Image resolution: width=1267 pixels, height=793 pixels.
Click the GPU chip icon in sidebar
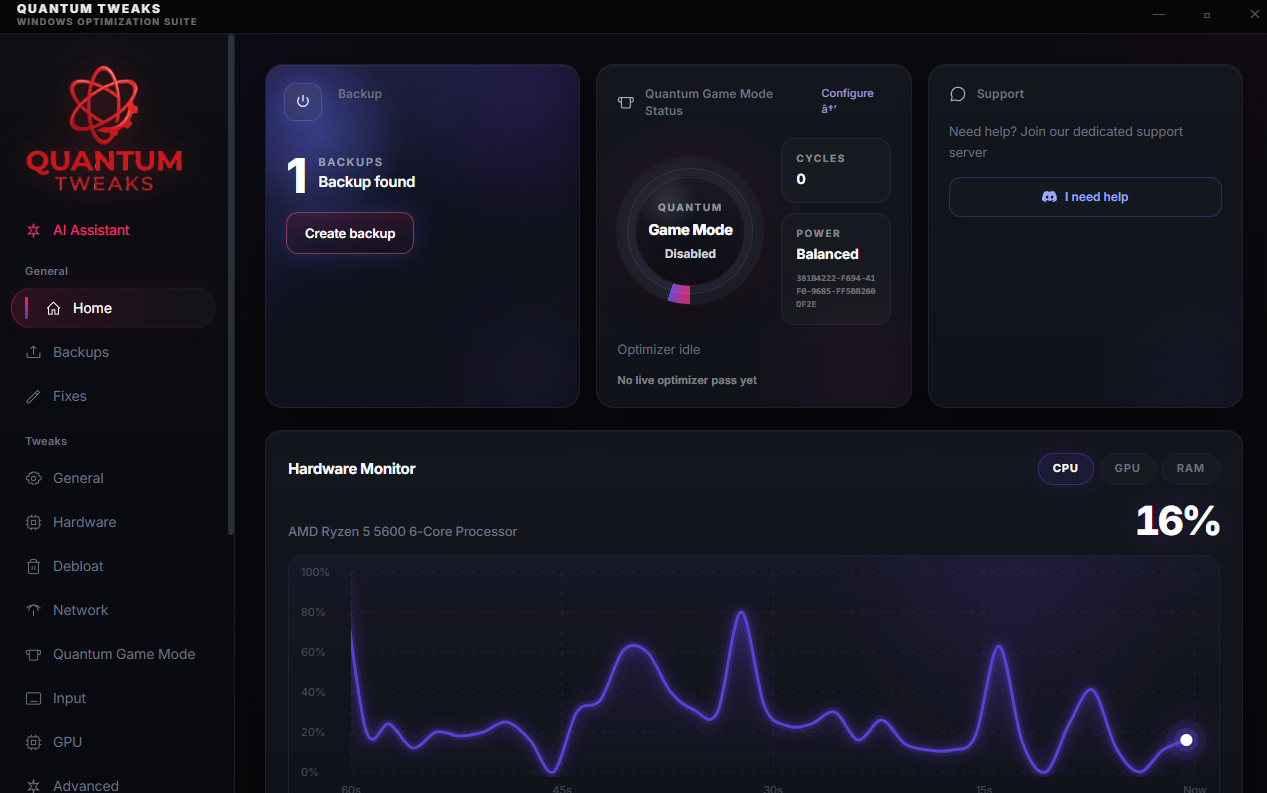pyautogui.click(x=33, y=742)
